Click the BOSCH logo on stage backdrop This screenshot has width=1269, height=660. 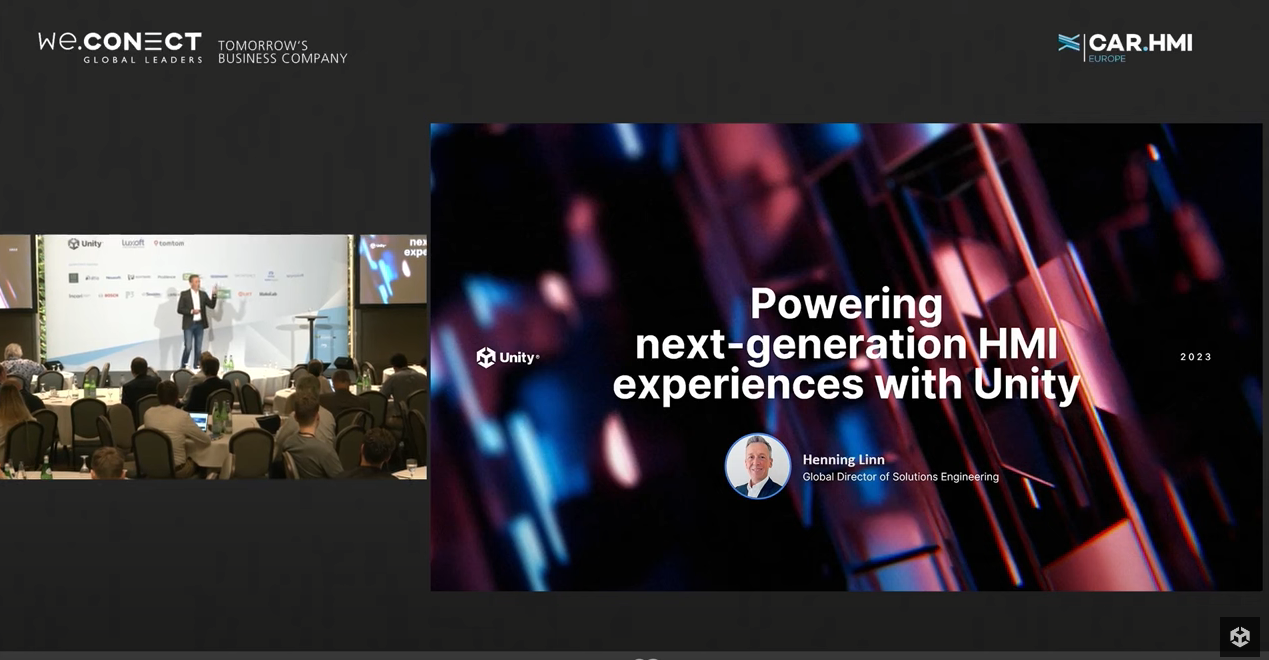coord(109,295)
